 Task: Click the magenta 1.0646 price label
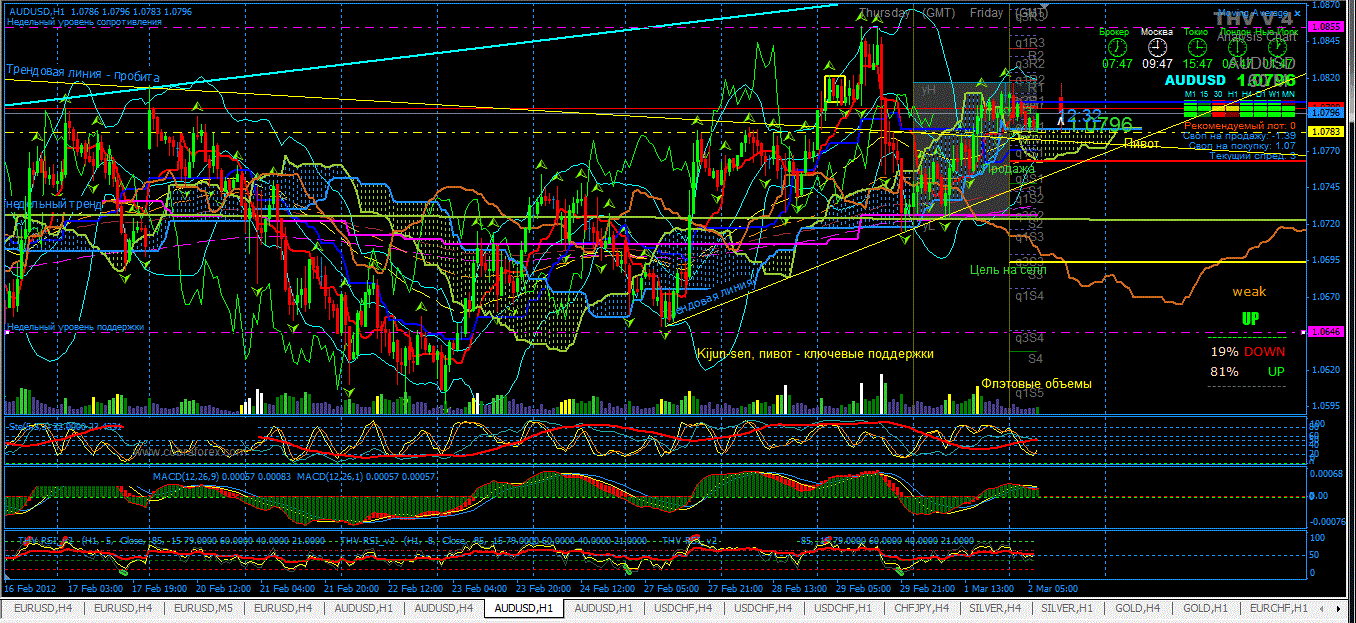point(1325,331)
